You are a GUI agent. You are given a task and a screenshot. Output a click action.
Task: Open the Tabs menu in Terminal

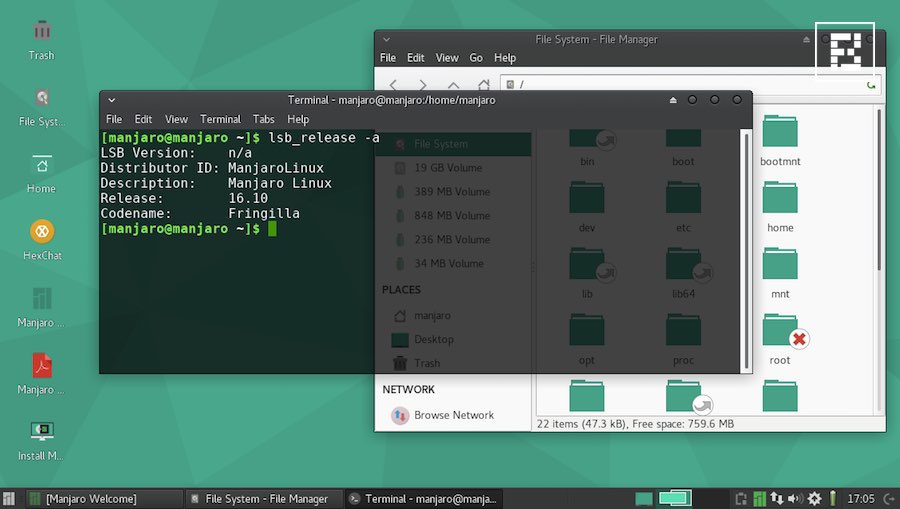[x=263, y=119]
